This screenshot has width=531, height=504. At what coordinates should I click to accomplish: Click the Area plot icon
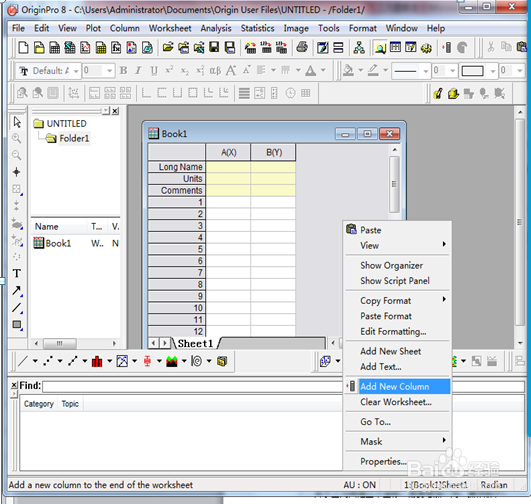(x=172, y=361)
